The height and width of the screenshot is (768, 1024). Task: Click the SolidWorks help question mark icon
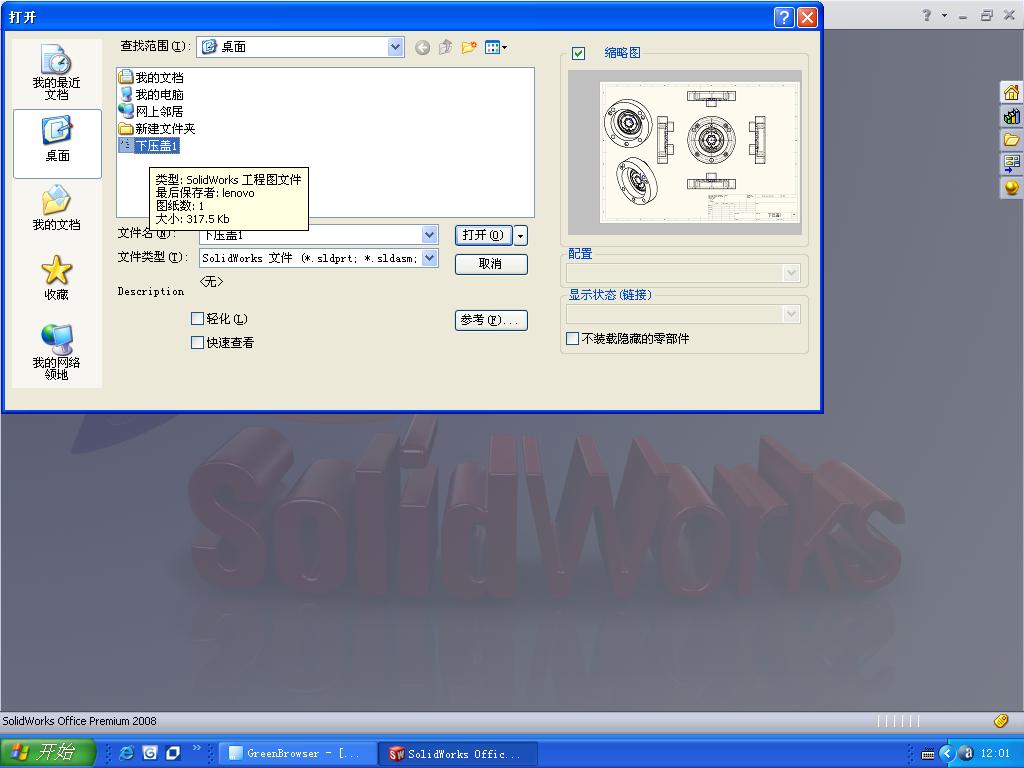coord(927,15)
